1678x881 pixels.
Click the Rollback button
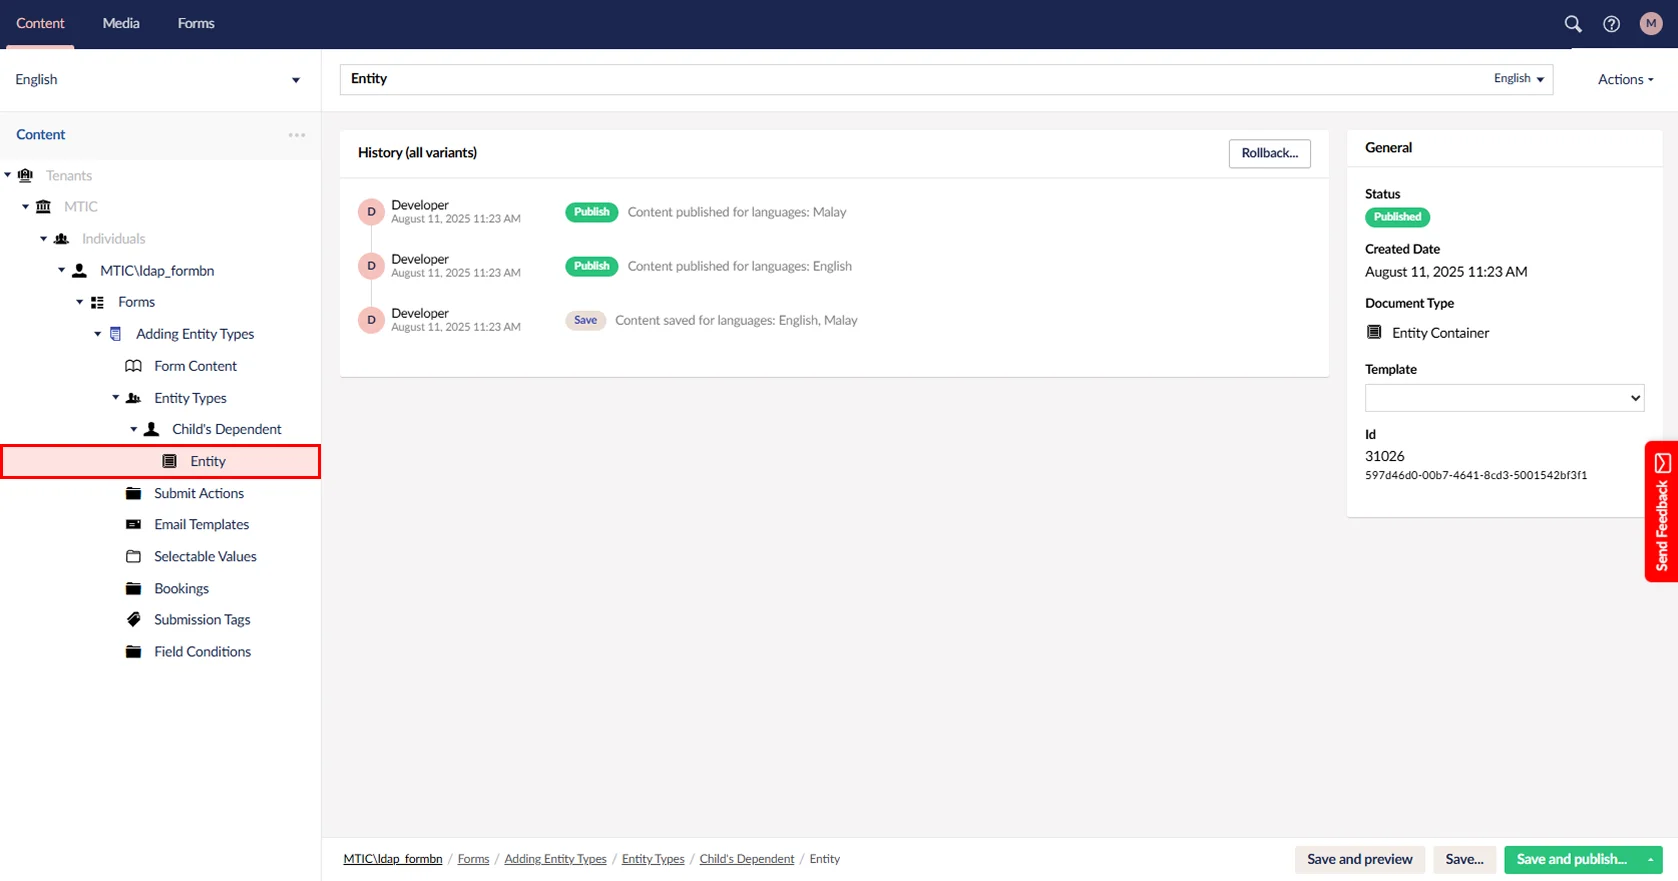pyautogui.click(x=1269, y=153)
